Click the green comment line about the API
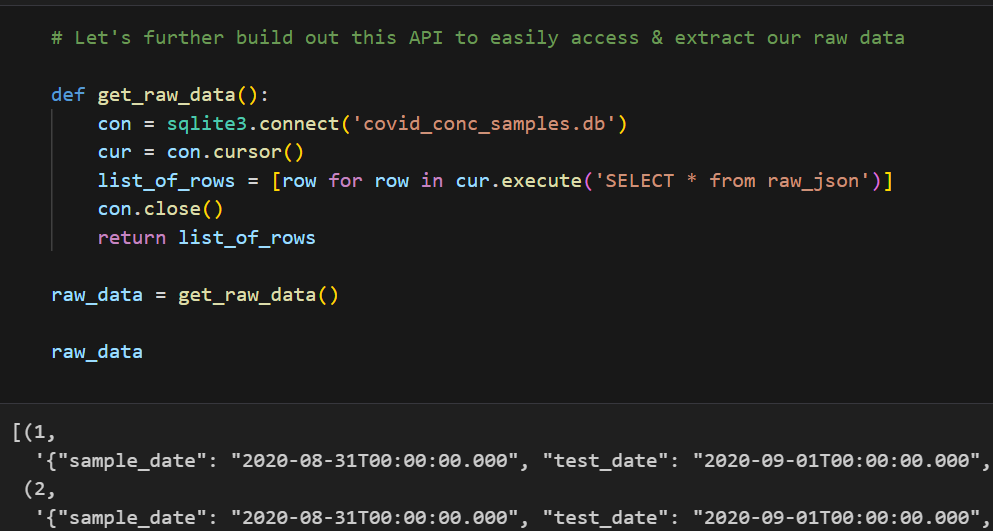 [x=477, y=38]
